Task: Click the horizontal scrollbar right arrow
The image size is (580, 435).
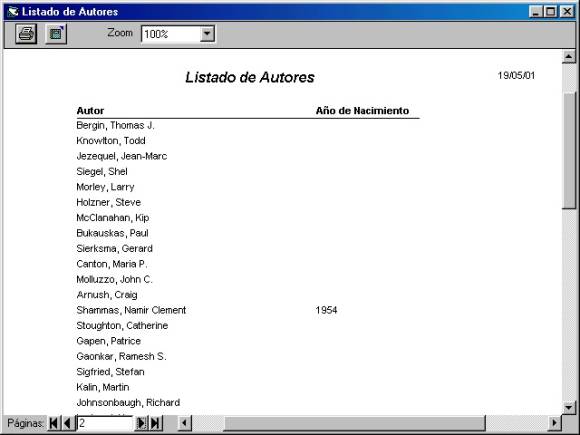Action: [x=554, y=423]
